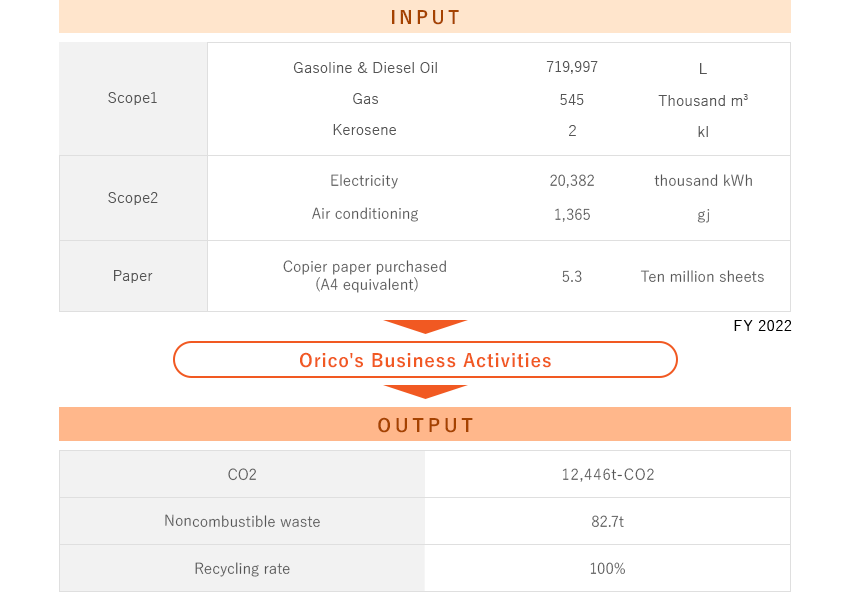Click the Scope1 row label
This screenshot has width=850, height=592.
click(133, 98)
